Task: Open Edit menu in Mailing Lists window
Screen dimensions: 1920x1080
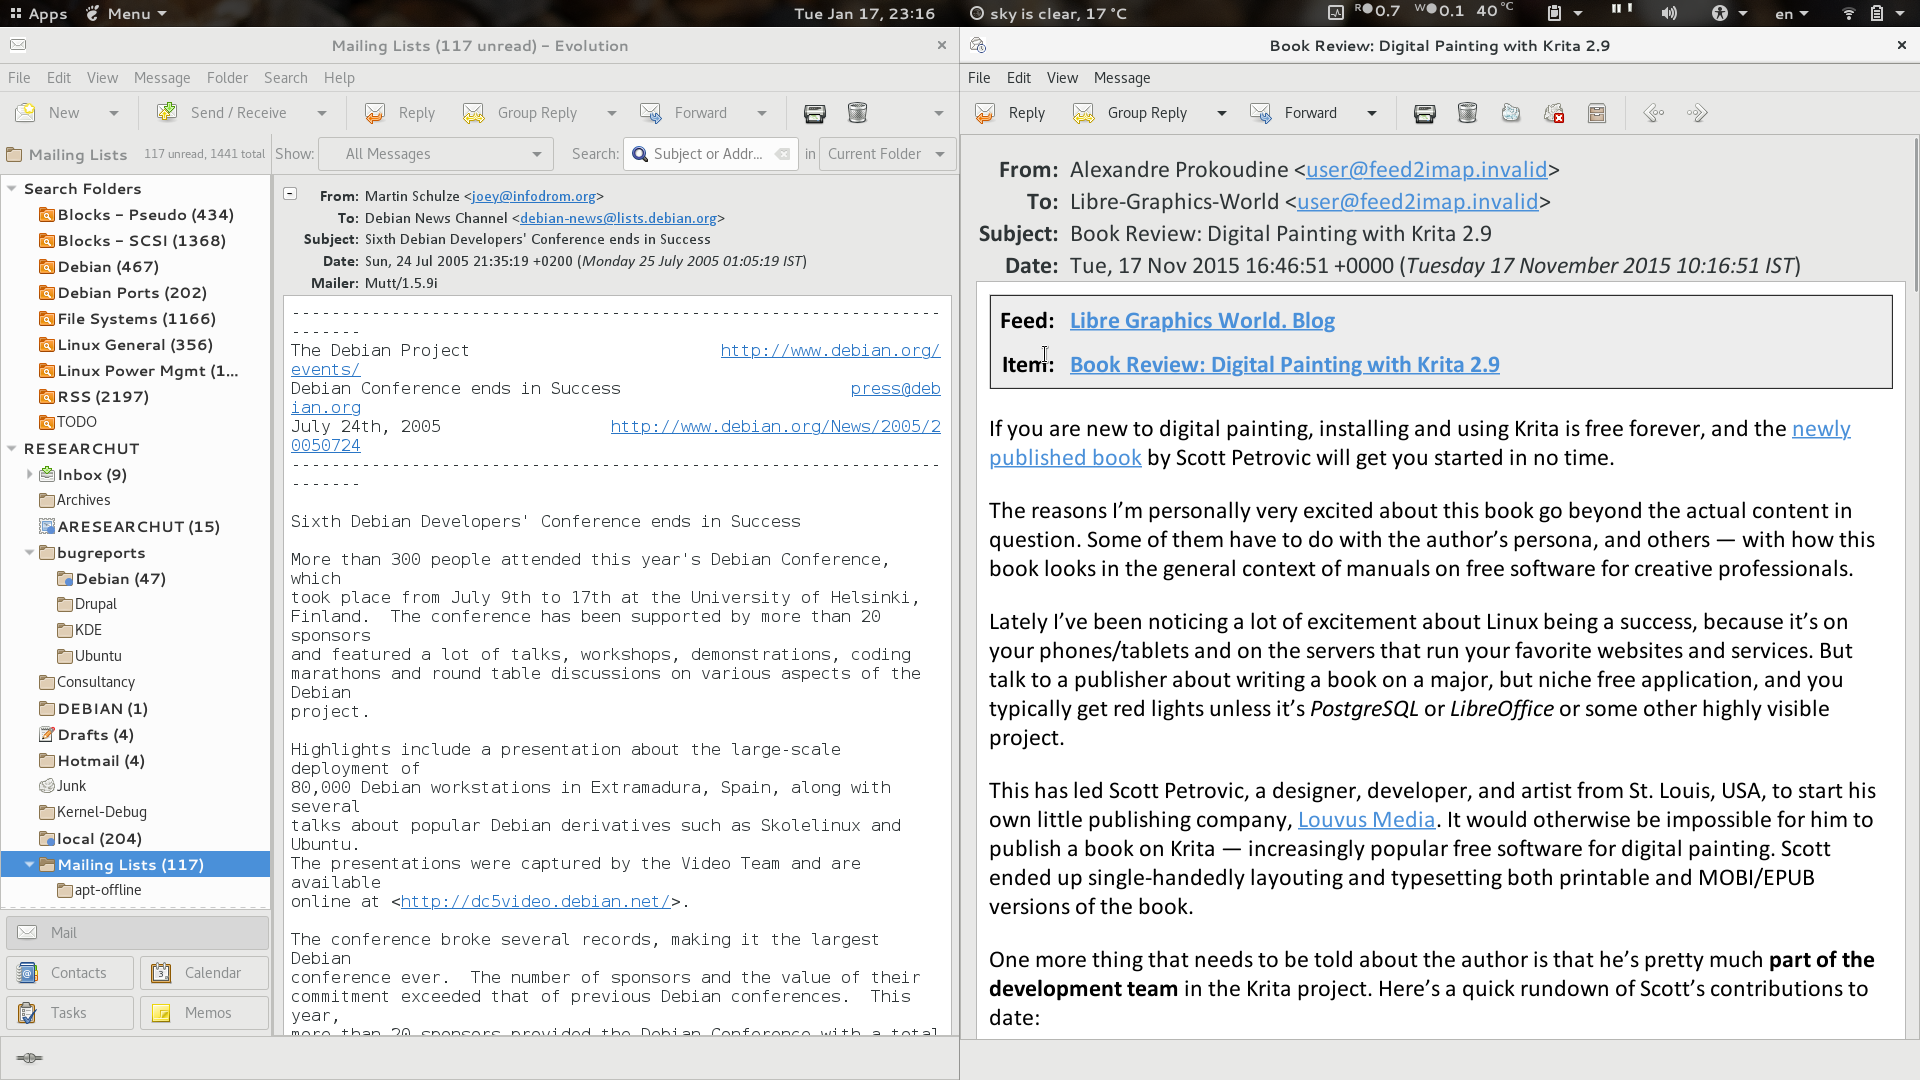Action: (59, 78)
